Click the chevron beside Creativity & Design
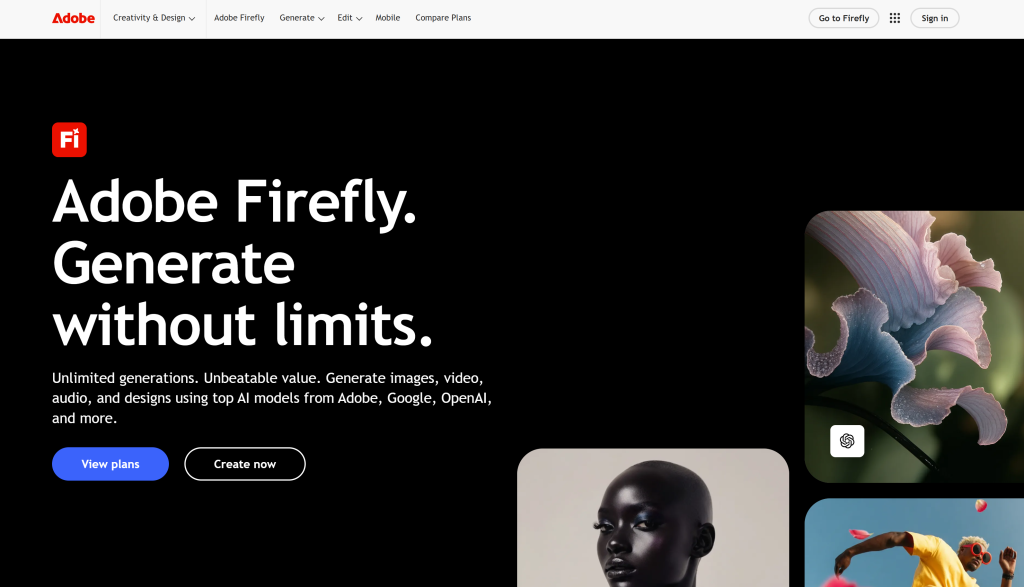Viewport: 1024px width, 587px height. tap(192, 19)
